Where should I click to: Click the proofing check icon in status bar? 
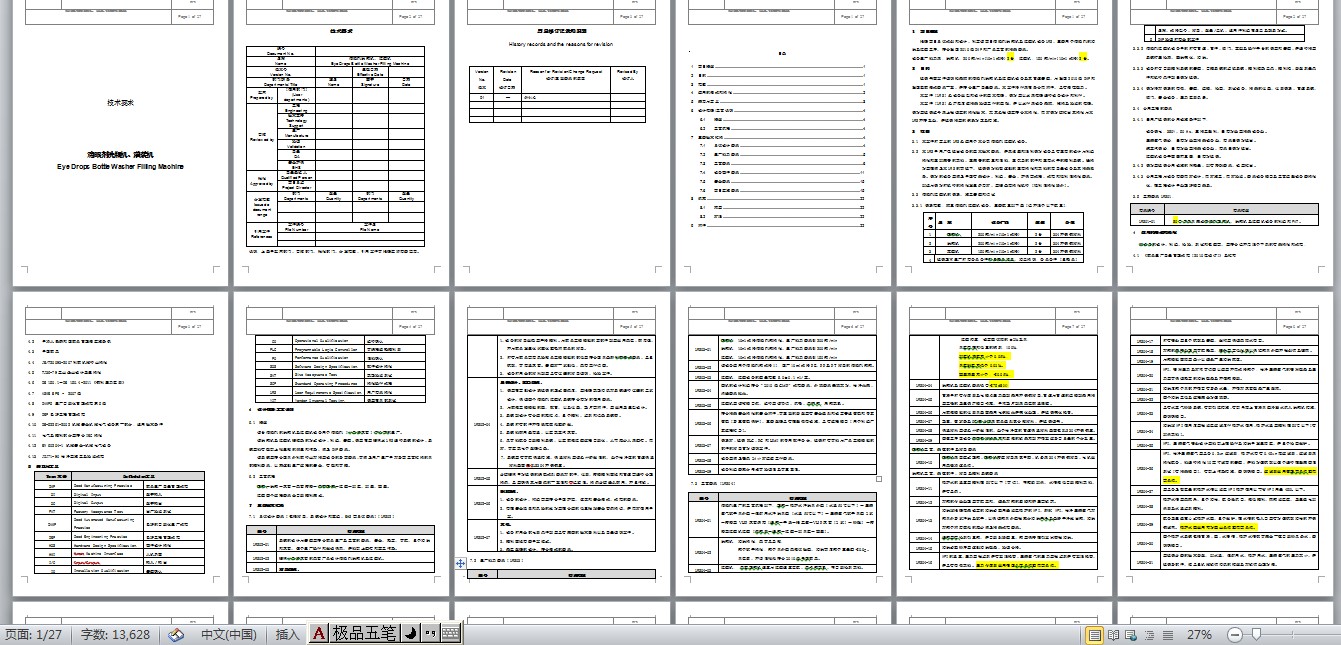tap(176, 634)
